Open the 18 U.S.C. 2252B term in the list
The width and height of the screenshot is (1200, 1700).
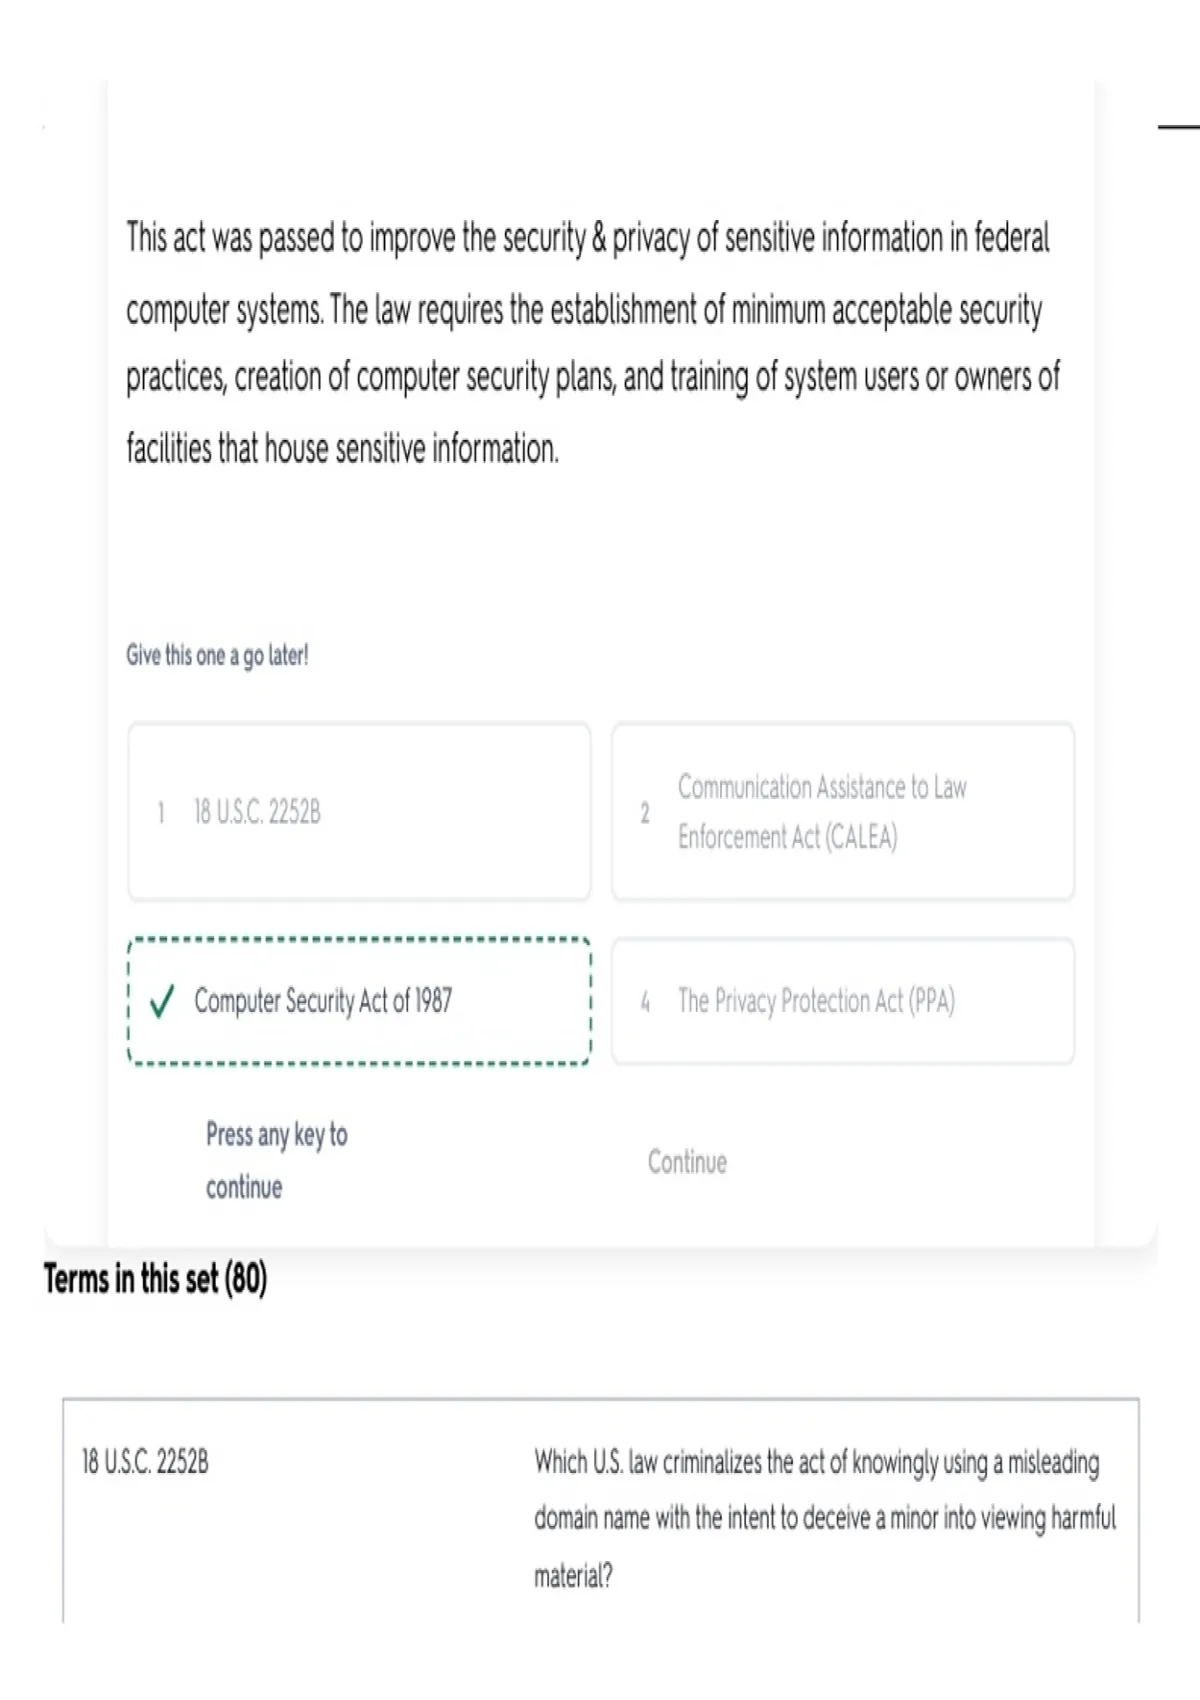point(145,1462)
